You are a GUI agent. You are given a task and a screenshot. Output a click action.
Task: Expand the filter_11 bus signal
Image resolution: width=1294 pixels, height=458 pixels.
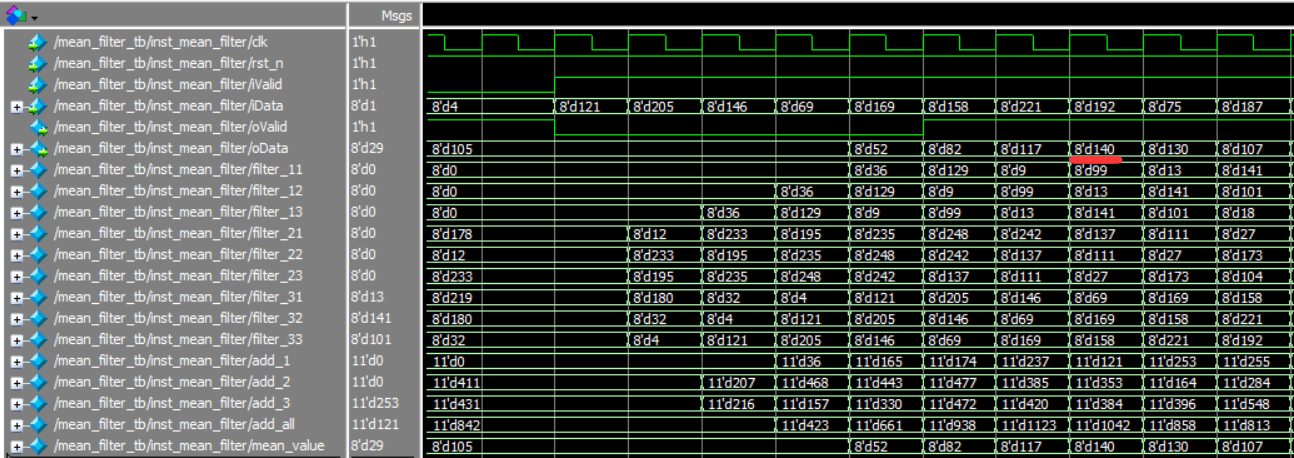coord(16,169)
